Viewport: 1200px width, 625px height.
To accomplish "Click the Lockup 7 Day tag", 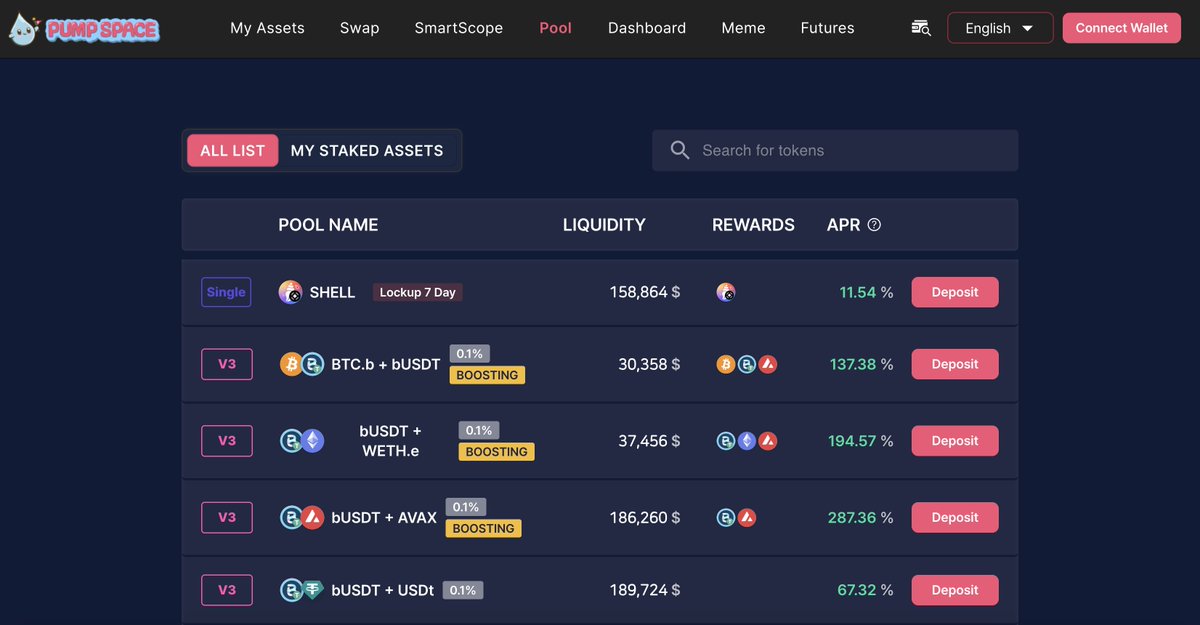I will pos(418,293).
